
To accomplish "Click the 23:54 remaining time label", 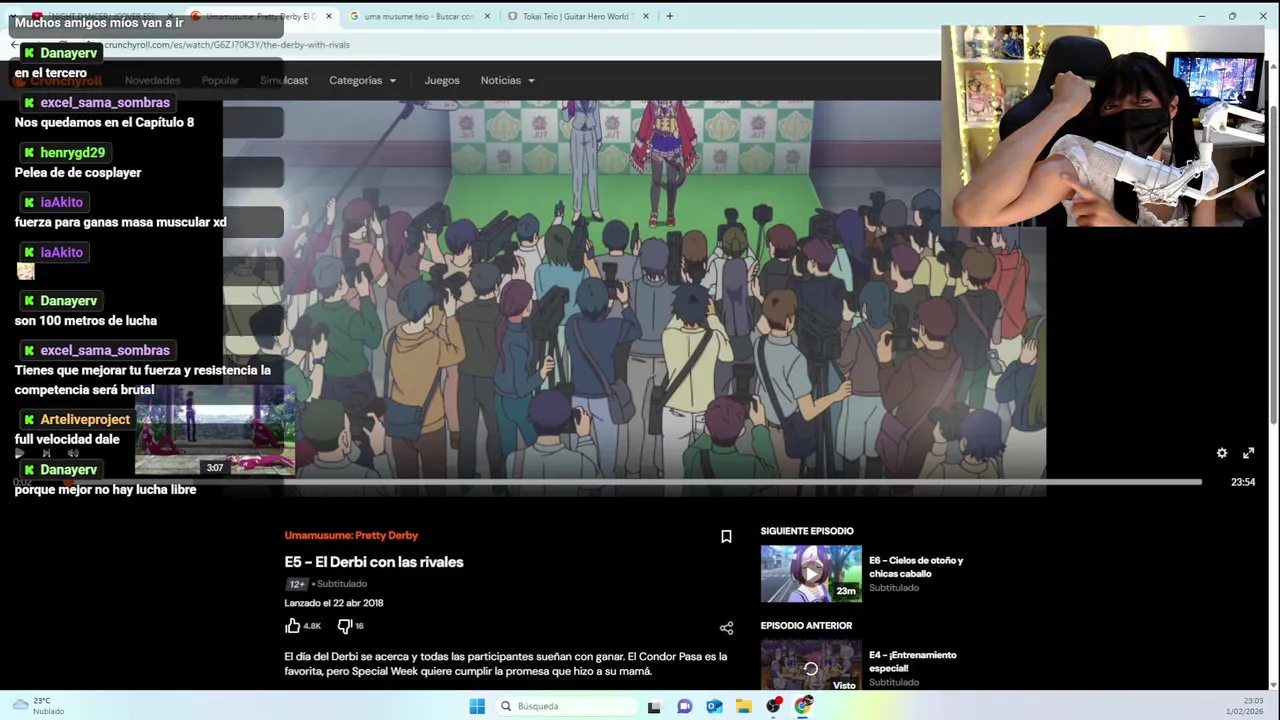I will 1242,482.
